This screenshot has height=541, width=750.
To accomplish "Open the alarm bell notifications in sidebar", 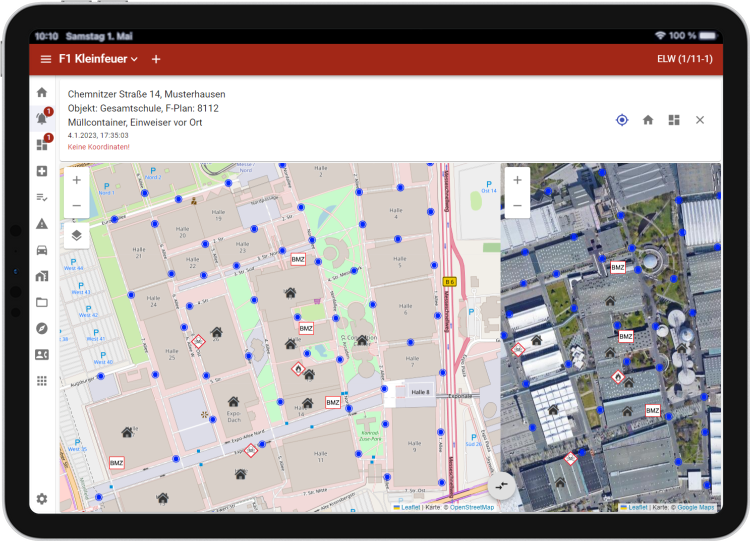I will point(42,118).
